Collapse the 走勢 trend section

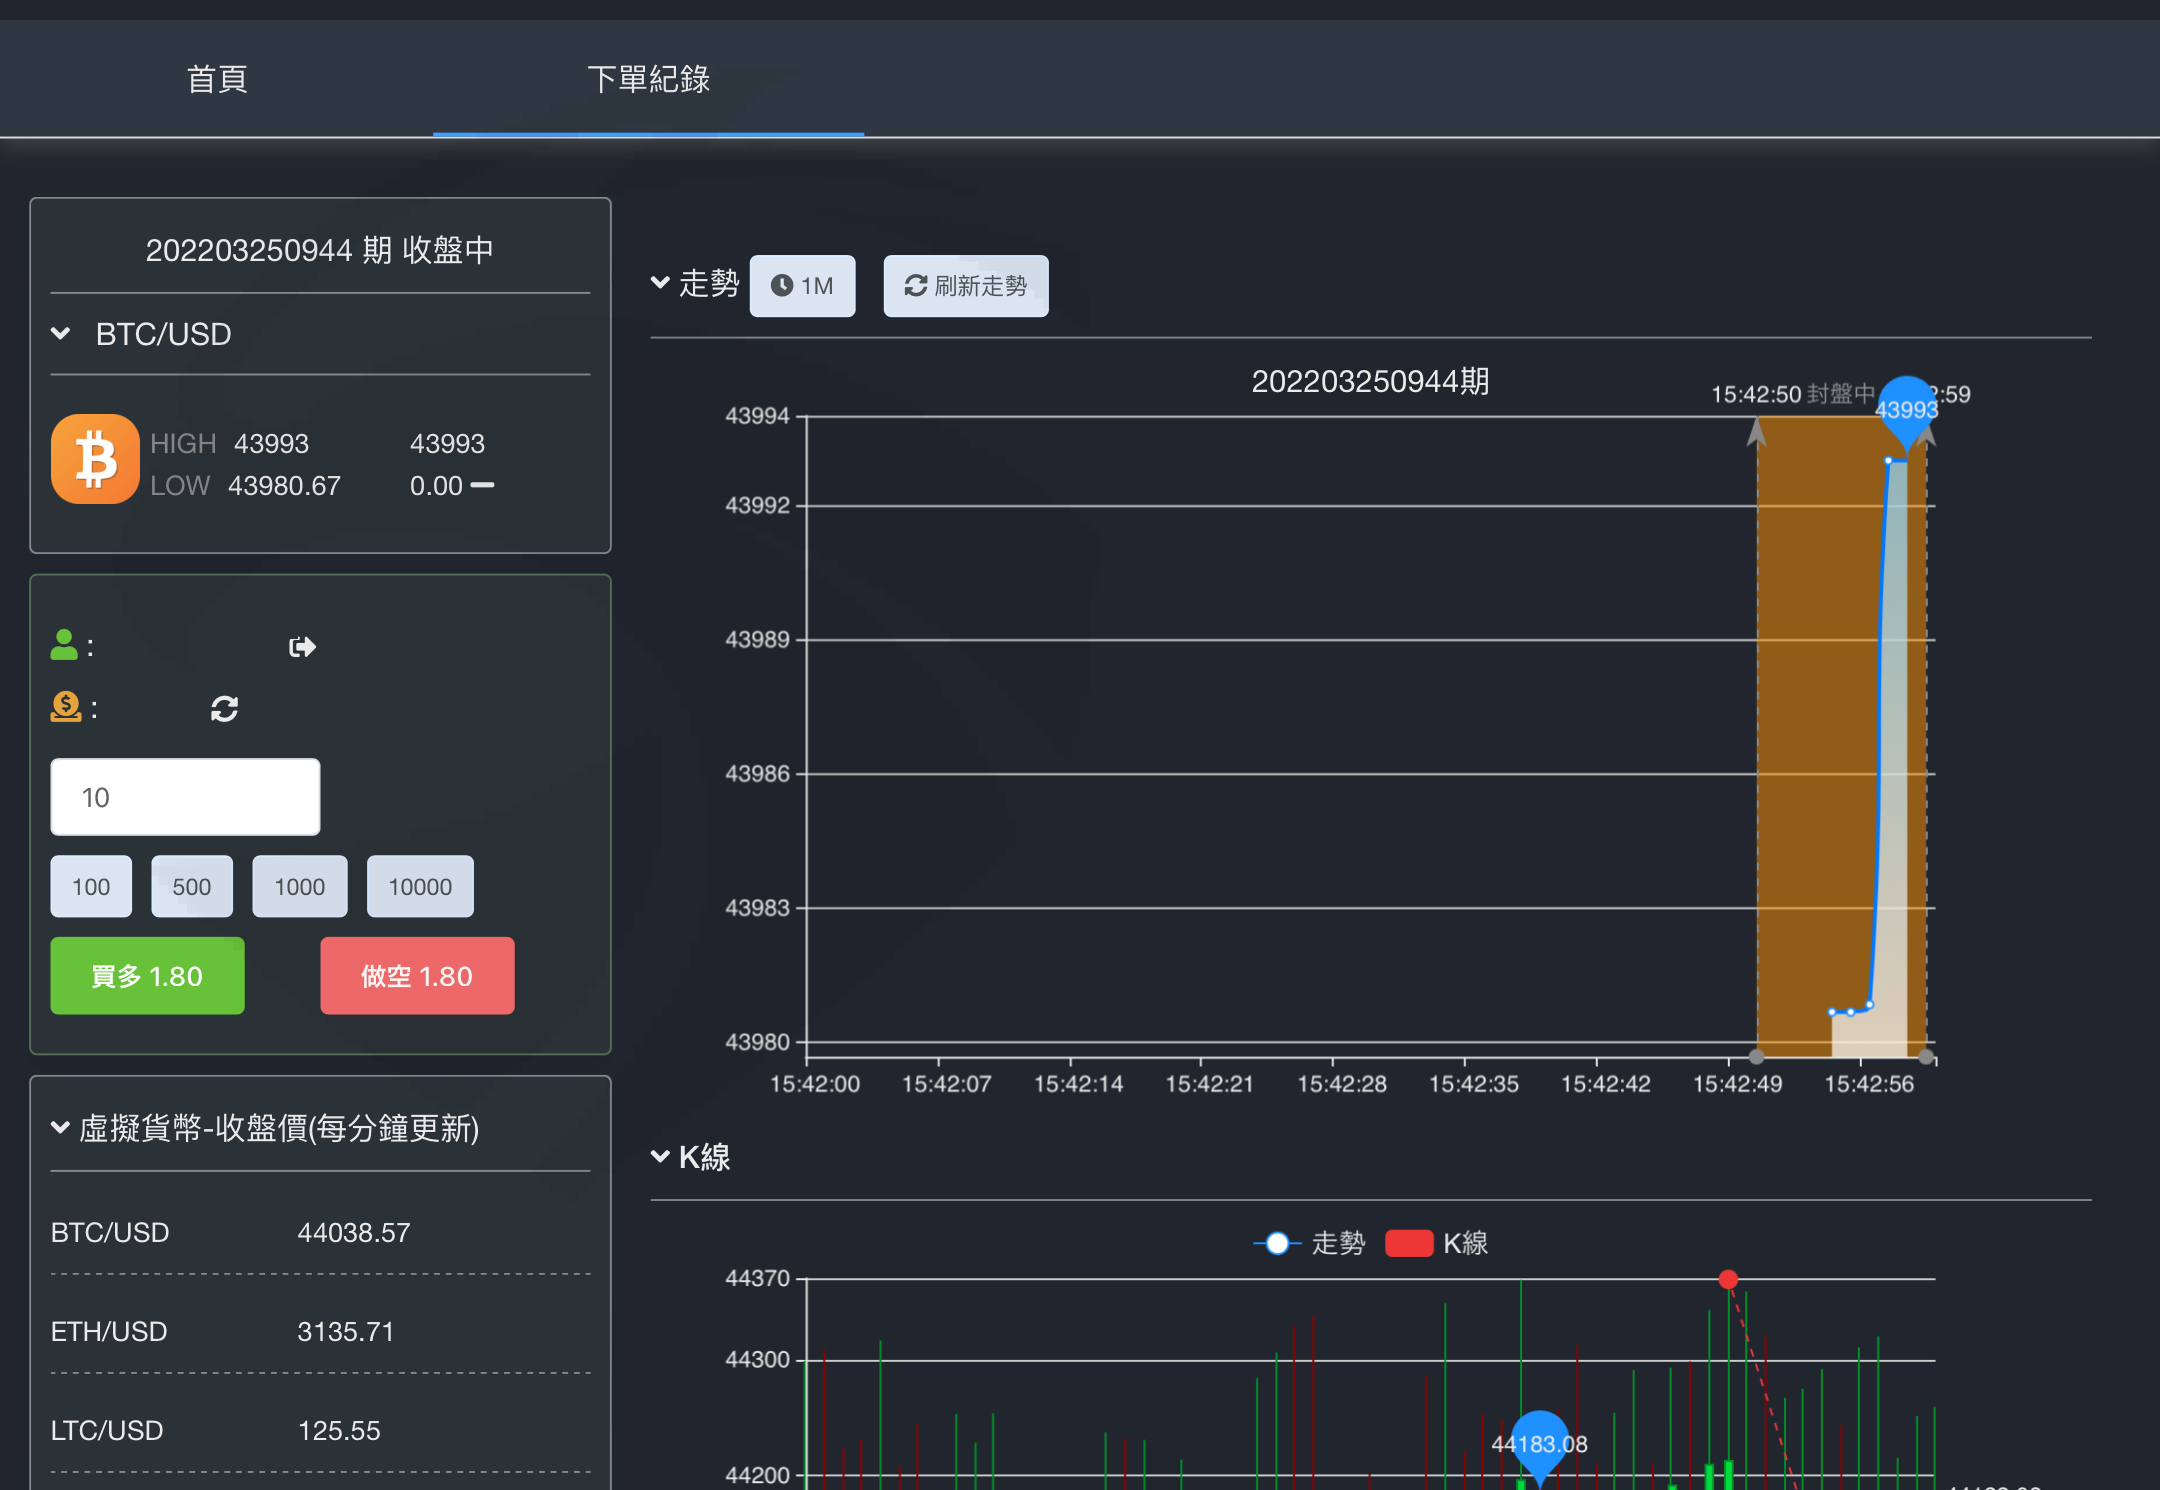pyautogui.click(x=660, y=283)
